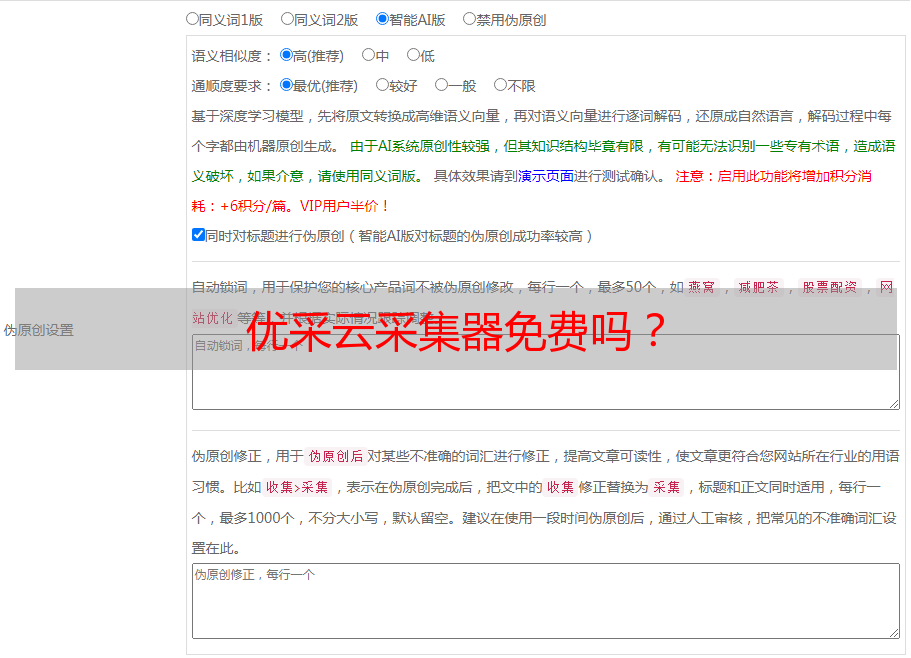Select 禁用伪原创 to disable rewriting
The width and height of the screenshot is (911, 658).
pyautogui.click(x=469, y=19)
